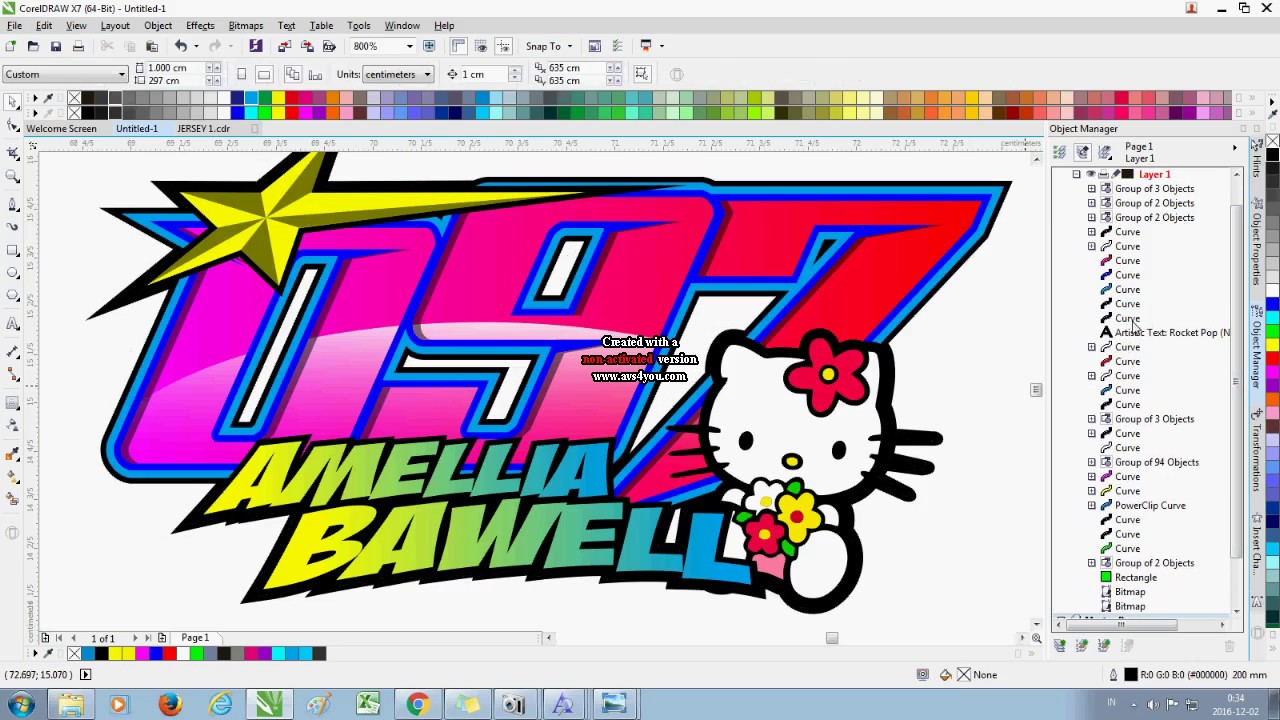The height and width of the screenshot is (720, 1280).
Task: Select the Pick tool in the toolbox
Action: (x=12, y=102)
